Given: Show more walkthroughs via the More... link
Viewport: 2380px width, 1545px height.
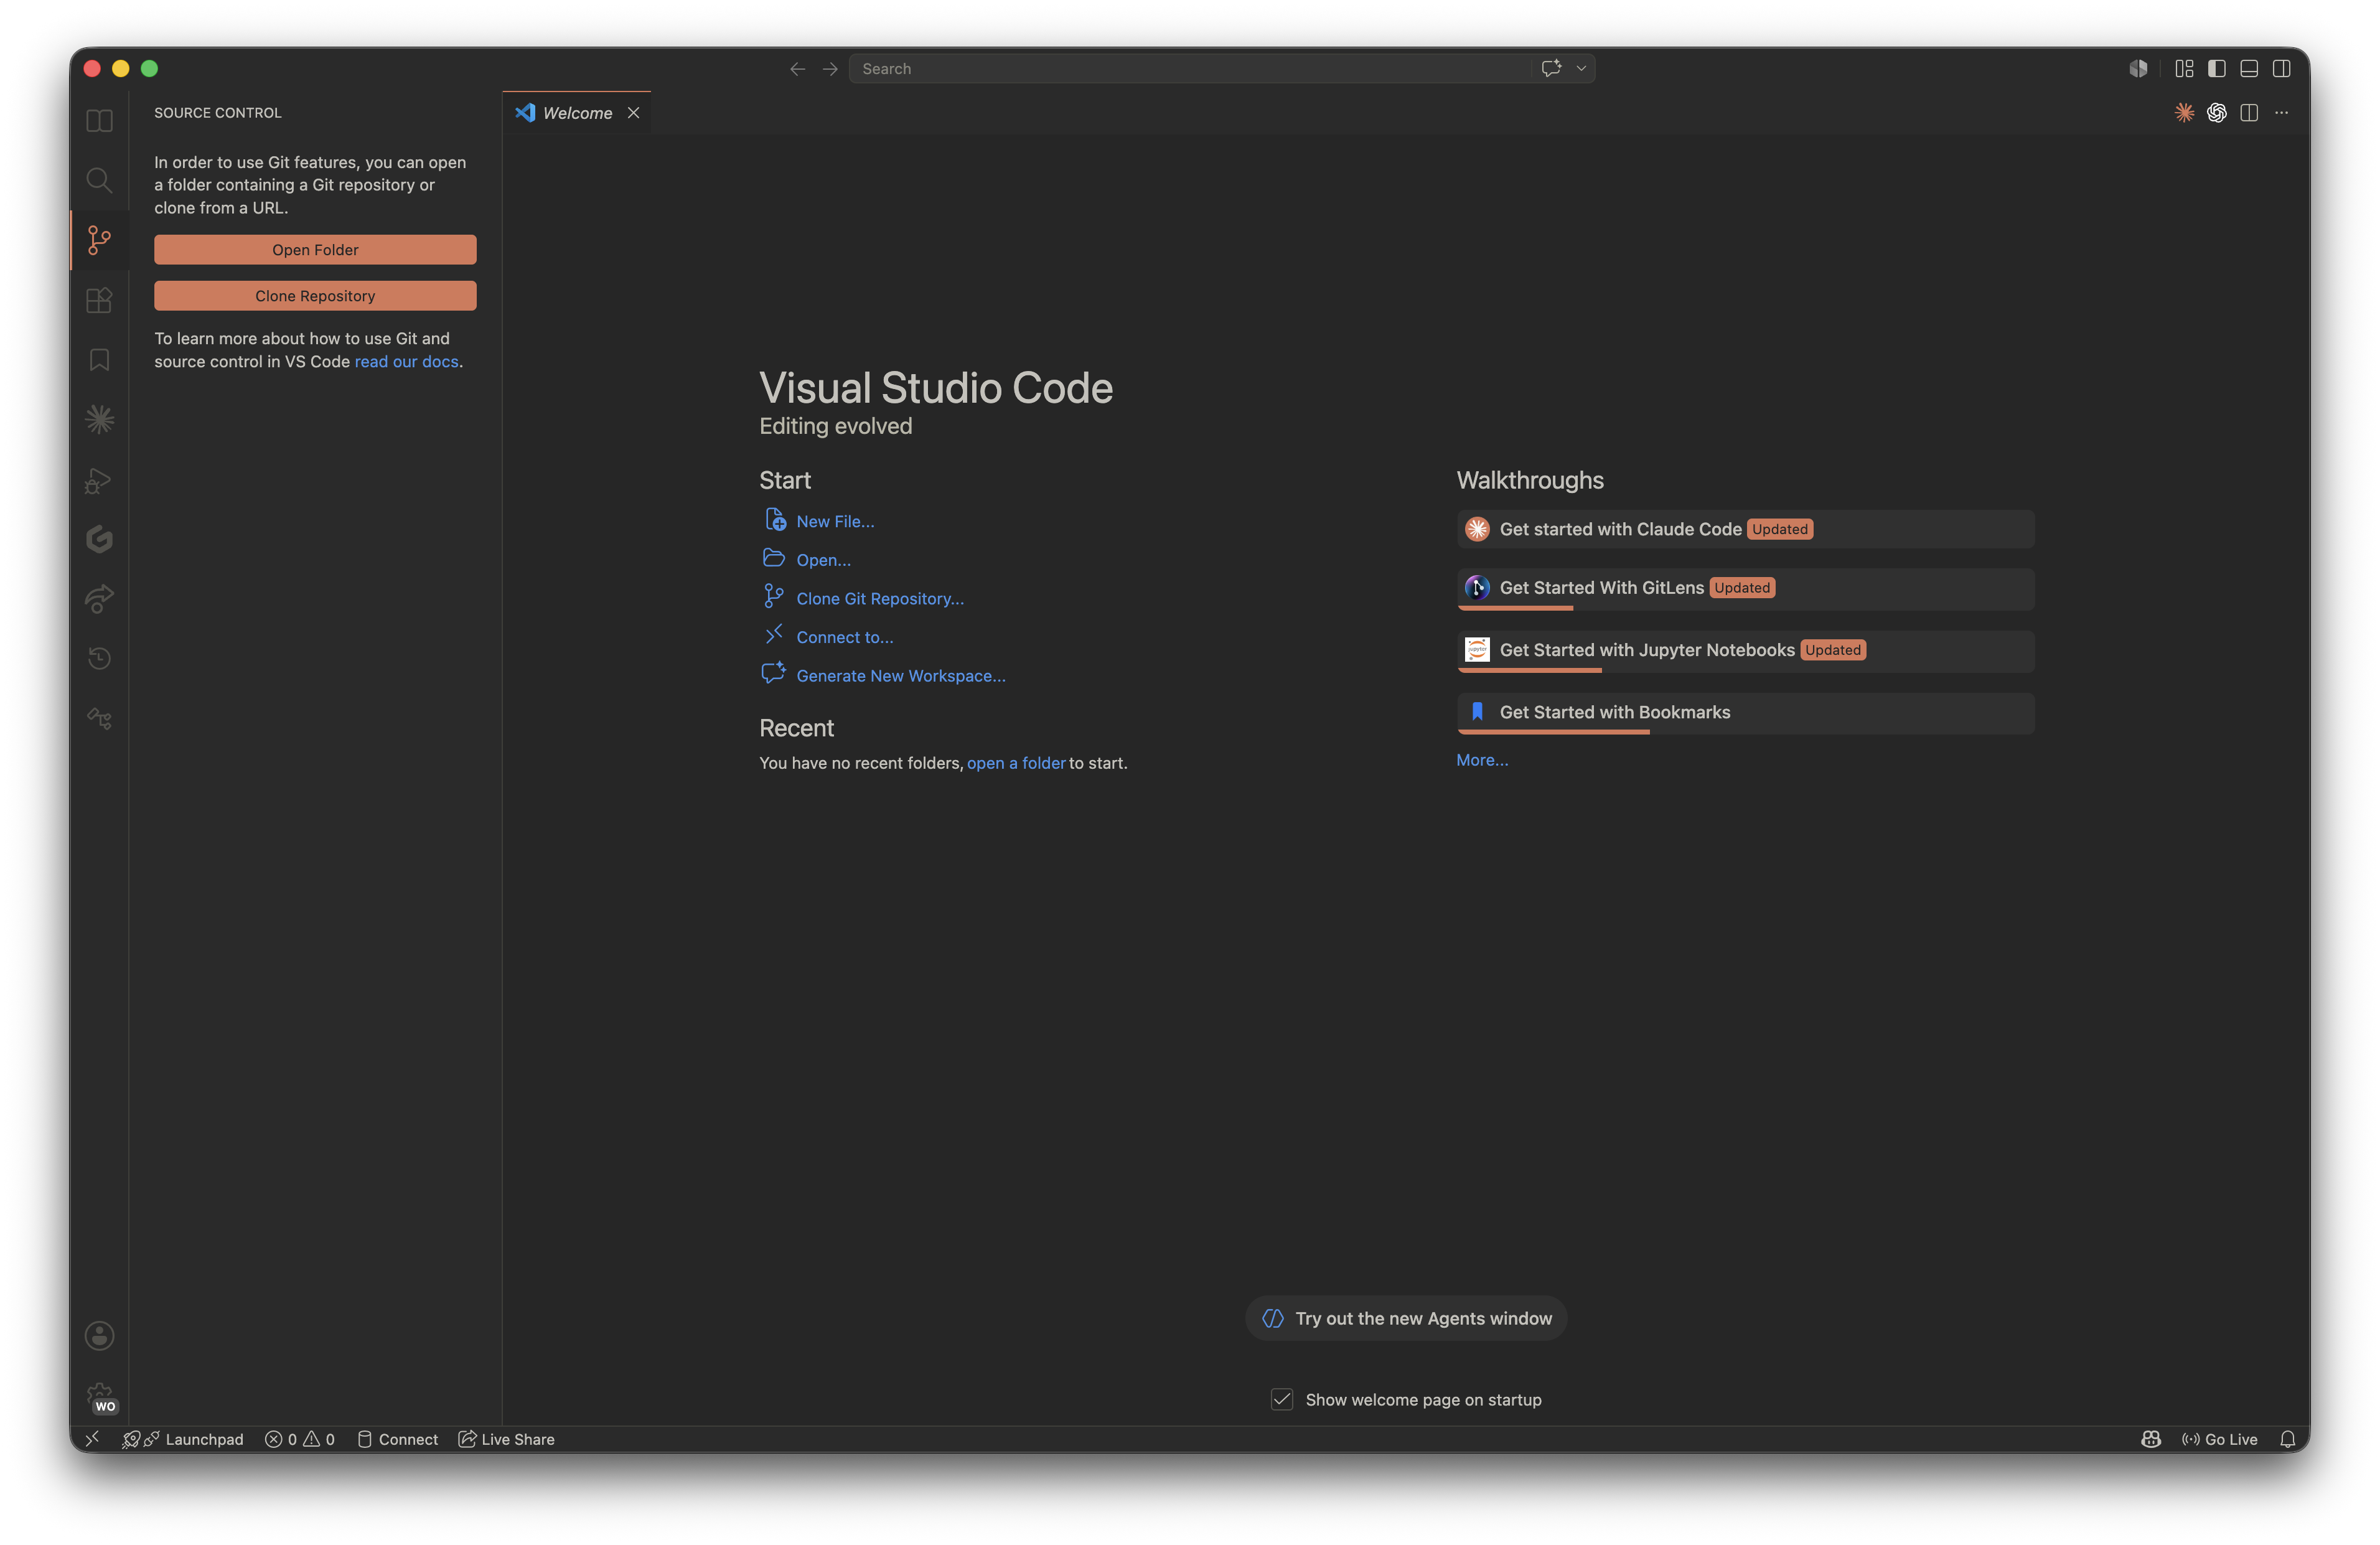Looking at the screenshot, I should point(1482,760).
